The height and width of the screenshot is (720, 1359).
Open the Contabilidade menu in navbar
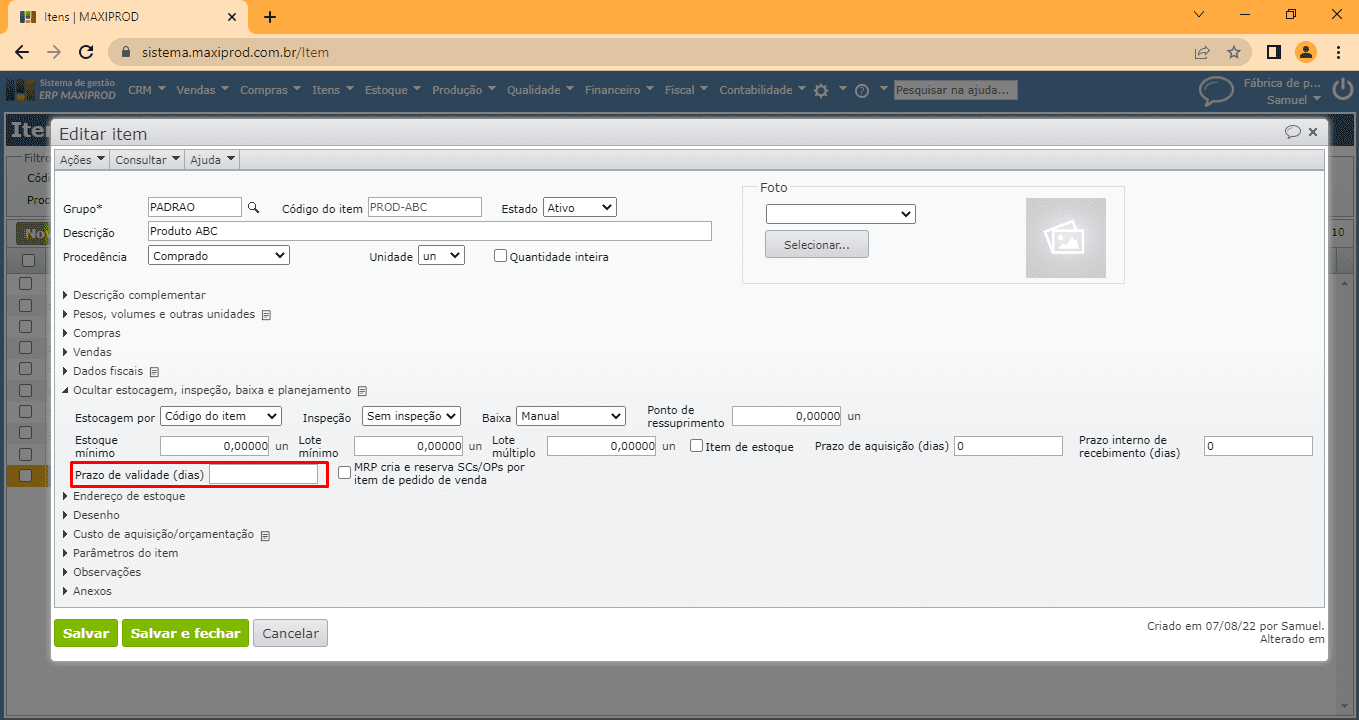[x=763, y=90]
